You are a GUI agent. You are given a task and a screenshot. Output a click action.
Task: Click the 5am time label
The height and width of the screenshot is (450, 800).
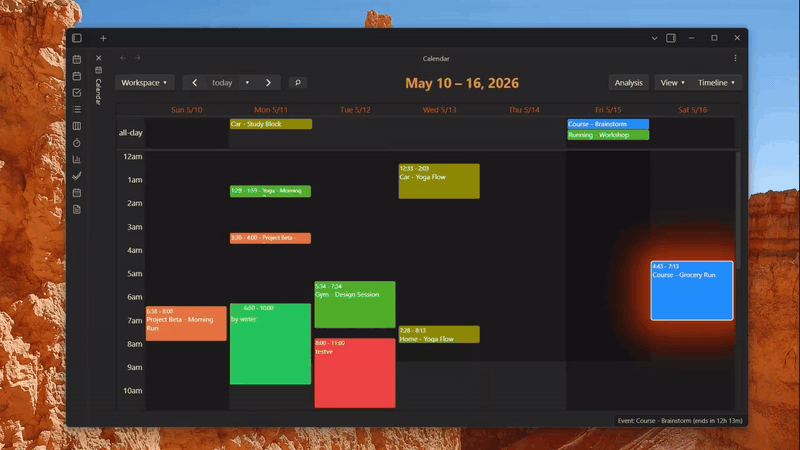135,273
